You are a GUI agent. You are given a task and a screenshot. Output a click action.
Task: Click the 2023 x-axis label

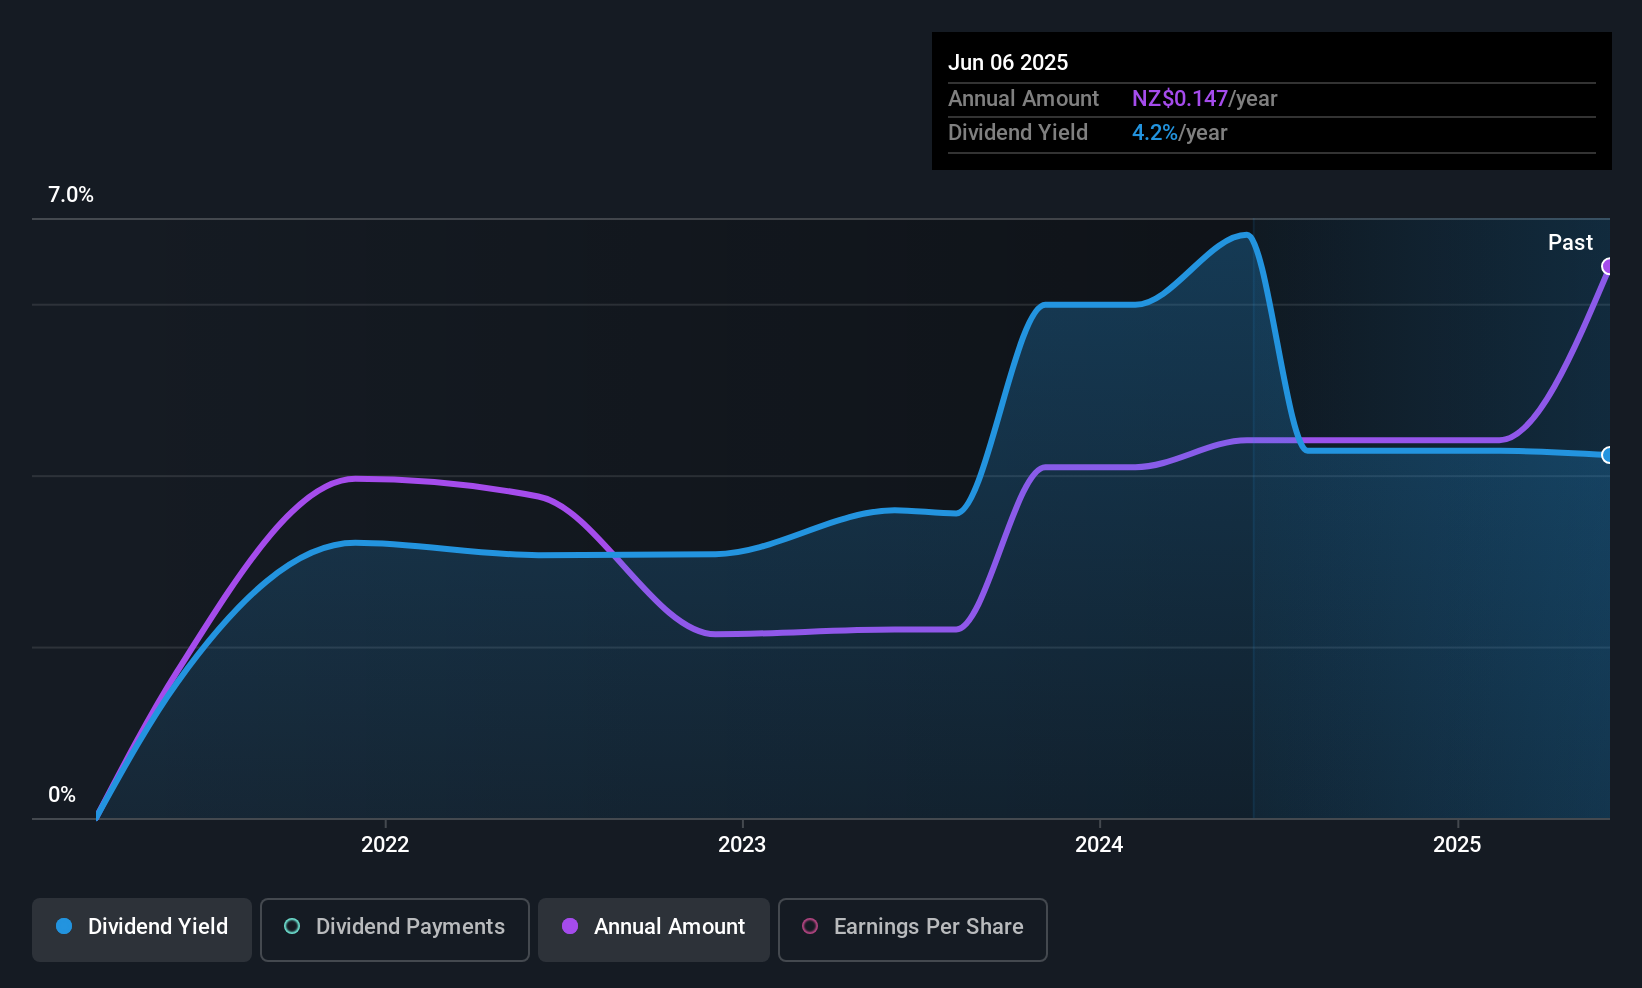(x=742, y=844)
